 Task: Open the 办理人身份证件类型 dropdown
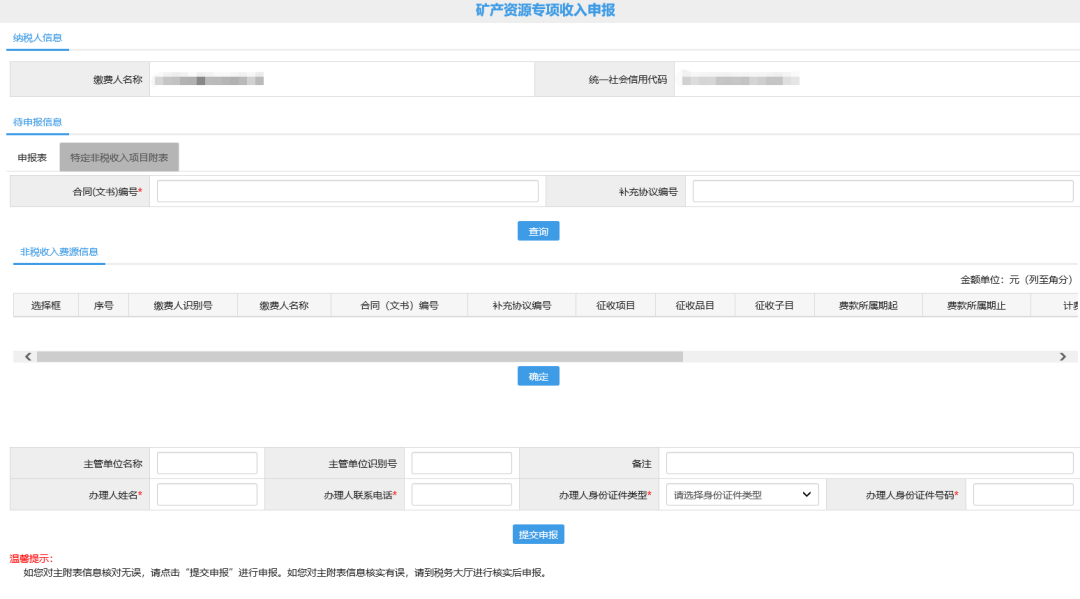click(742, 494)
